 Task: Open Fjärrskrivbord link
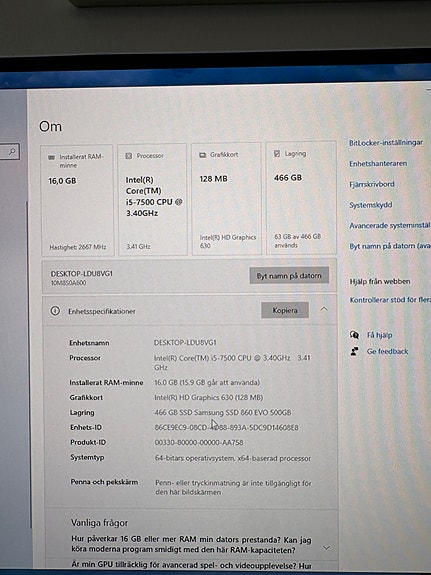point(372,184)
